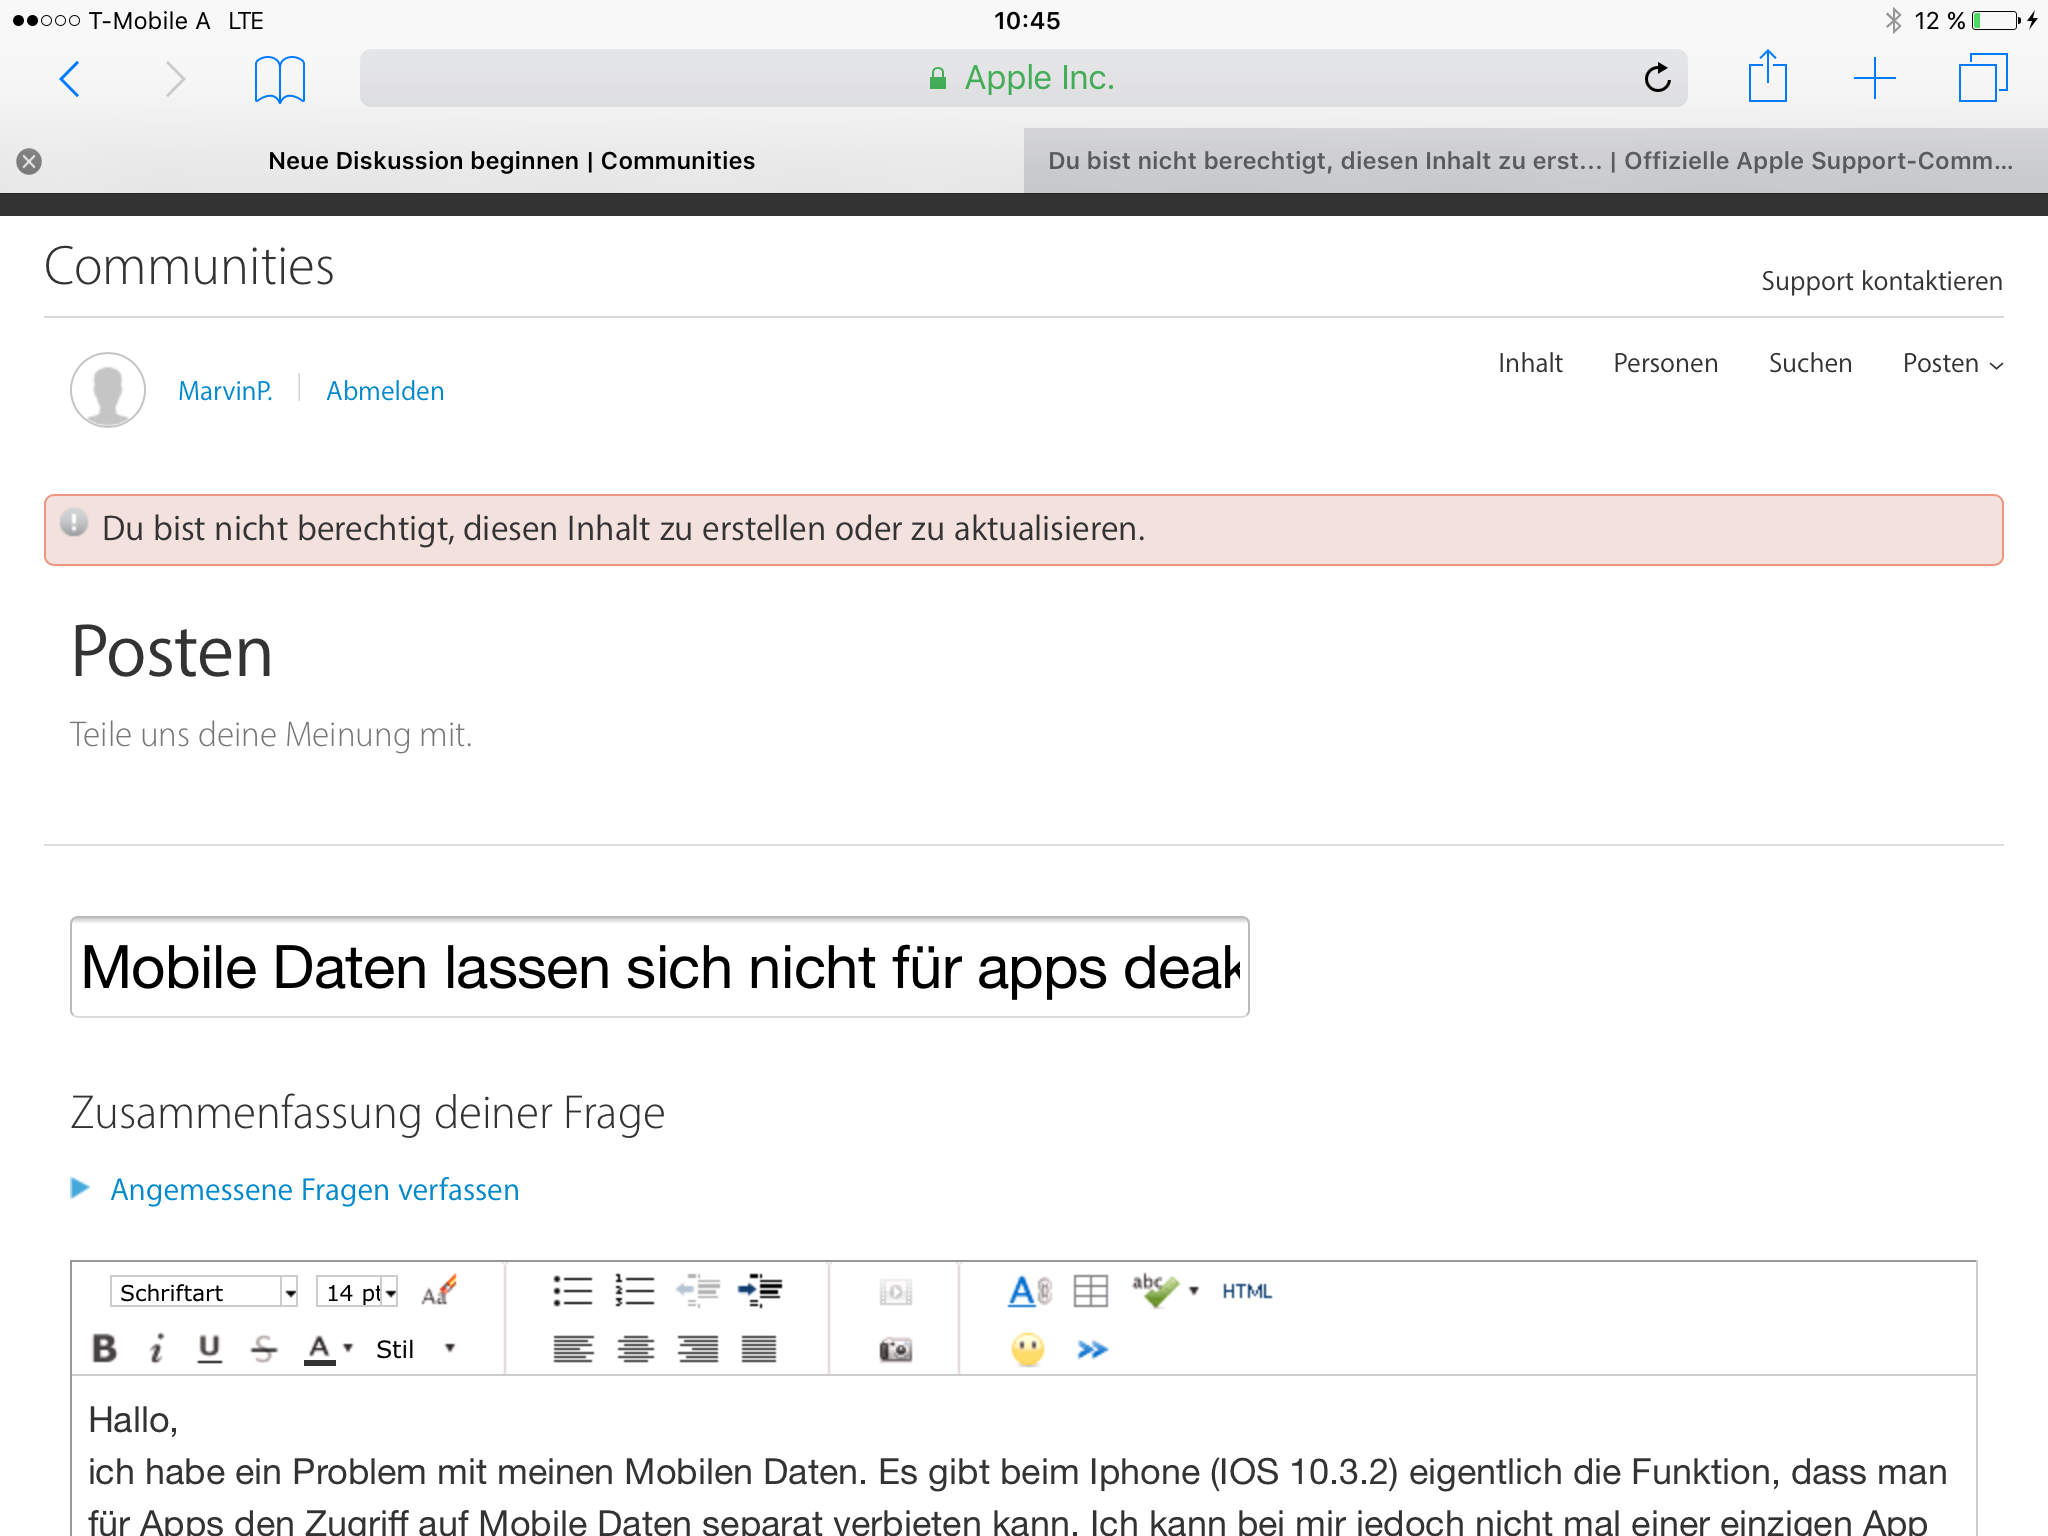Insert a bulleted list

(572, 1291)
